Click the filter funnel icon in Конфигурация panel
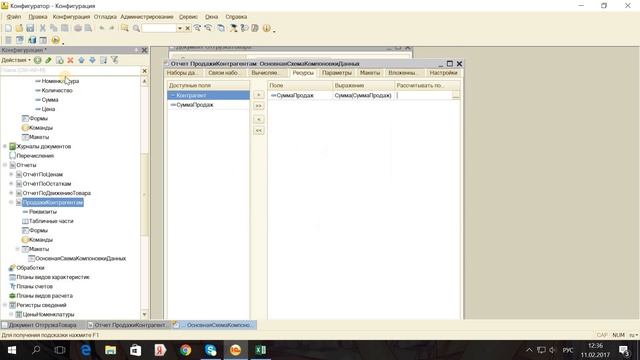The width and height of the screenshot is (640, 360). [115, 60]
